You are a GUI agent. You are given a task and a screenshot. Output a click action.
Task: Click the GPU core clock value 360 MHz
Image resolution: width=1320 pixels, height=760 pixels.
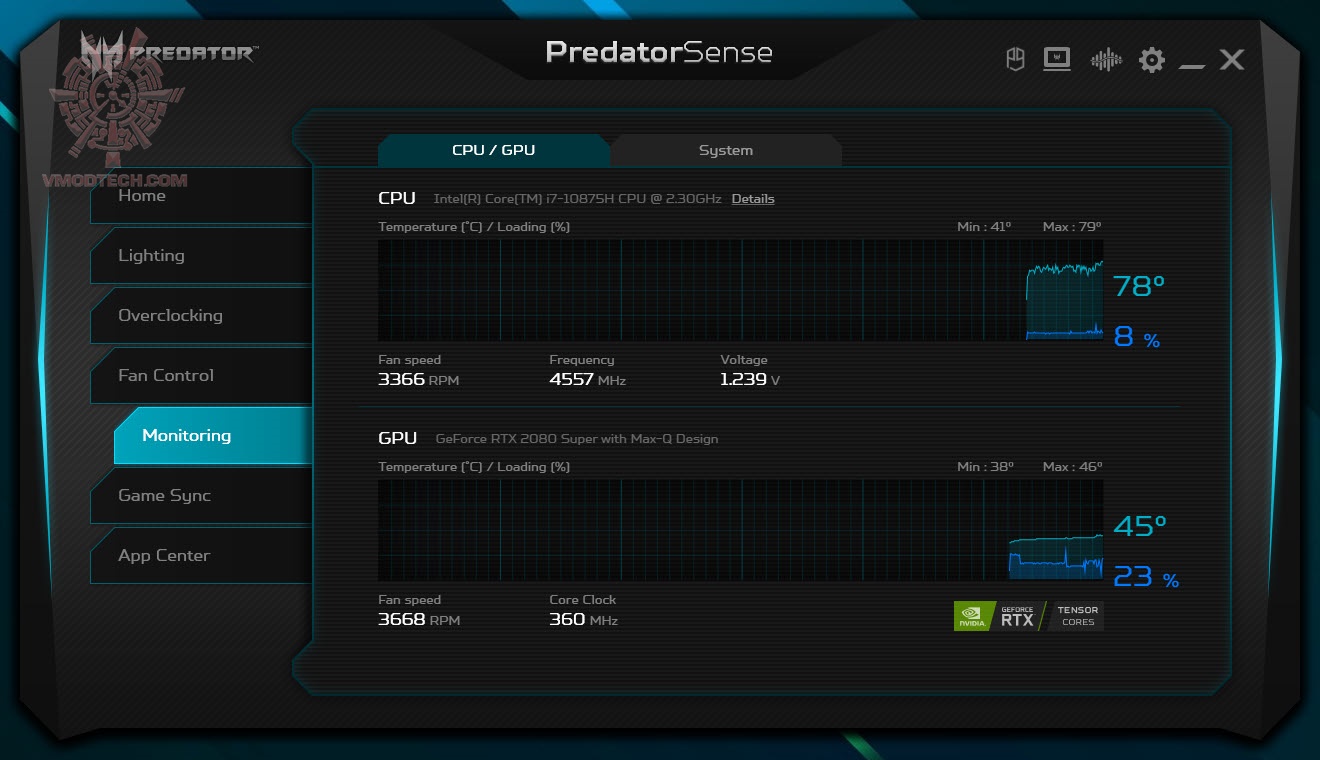(584, 620)
